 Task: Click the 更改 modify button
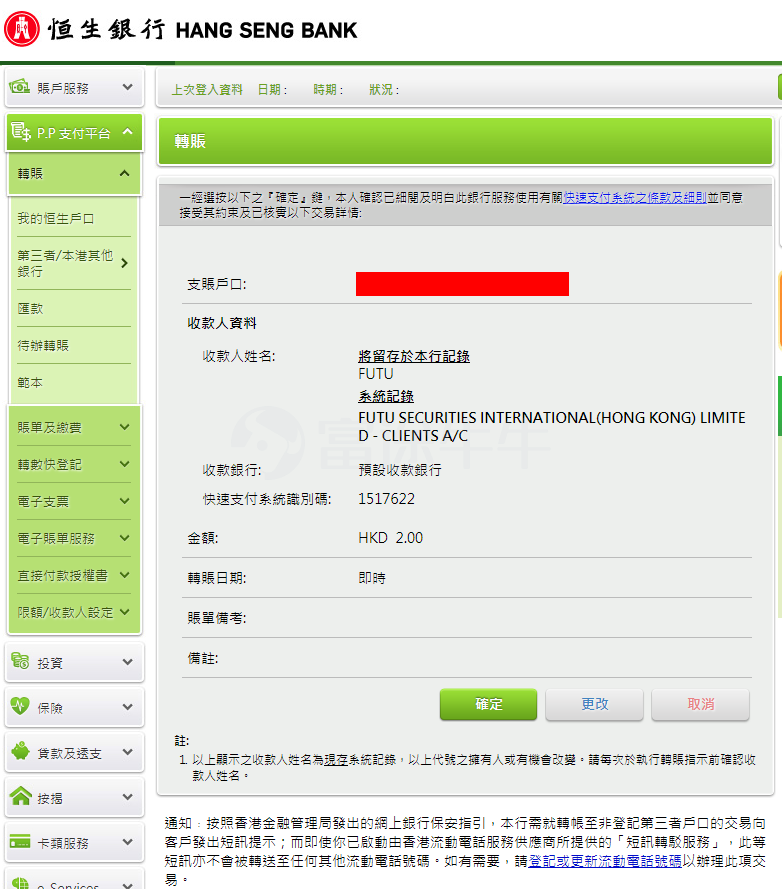pyautogui.click(x=594, y=704)
